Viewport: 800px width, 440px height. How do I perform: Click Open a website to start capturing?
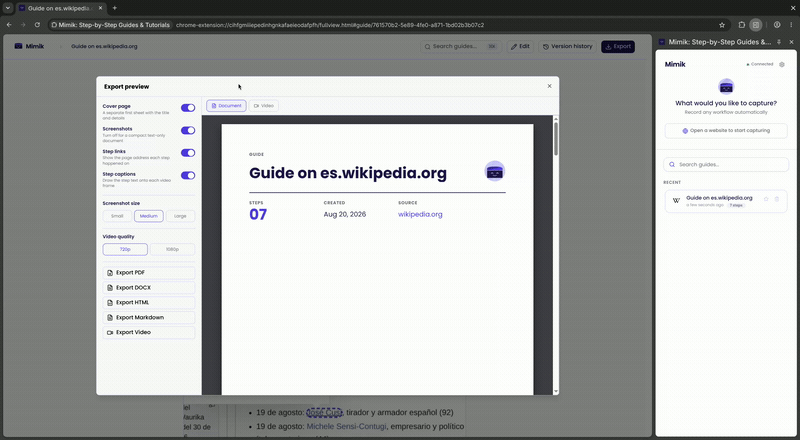click(726, 131)
